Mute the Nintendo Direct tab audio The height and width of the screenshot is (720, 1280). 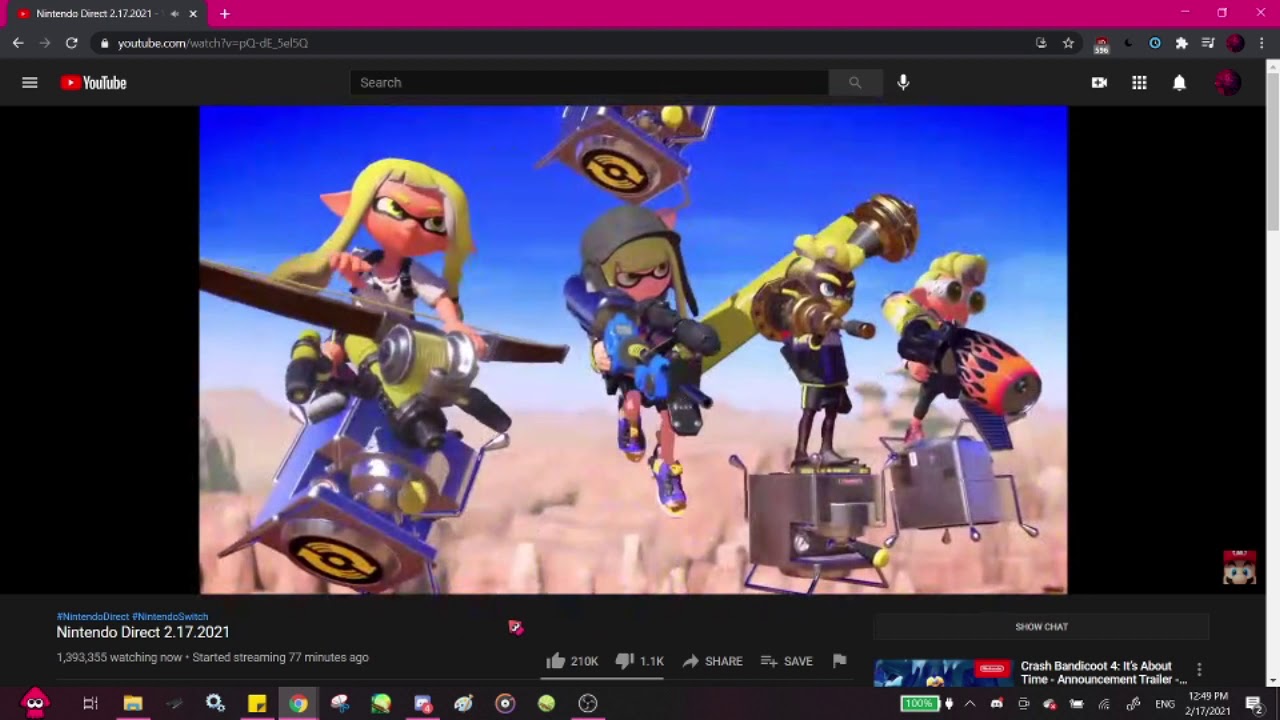[x=175, y=14]
